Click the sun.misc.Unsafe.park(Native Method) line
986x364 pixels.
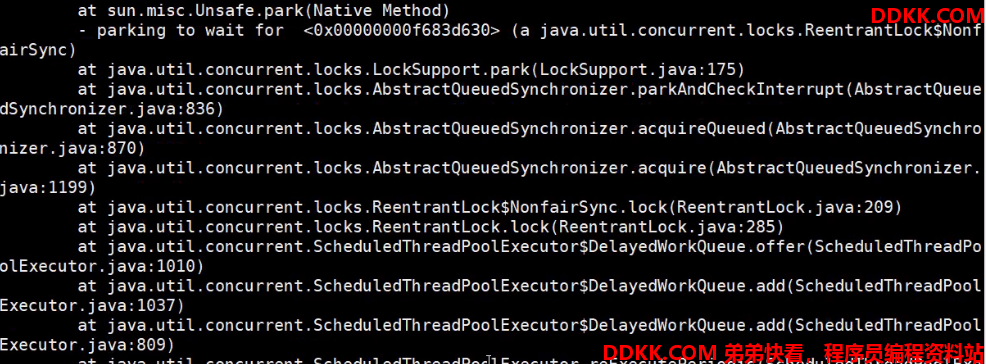coord(263,10)
